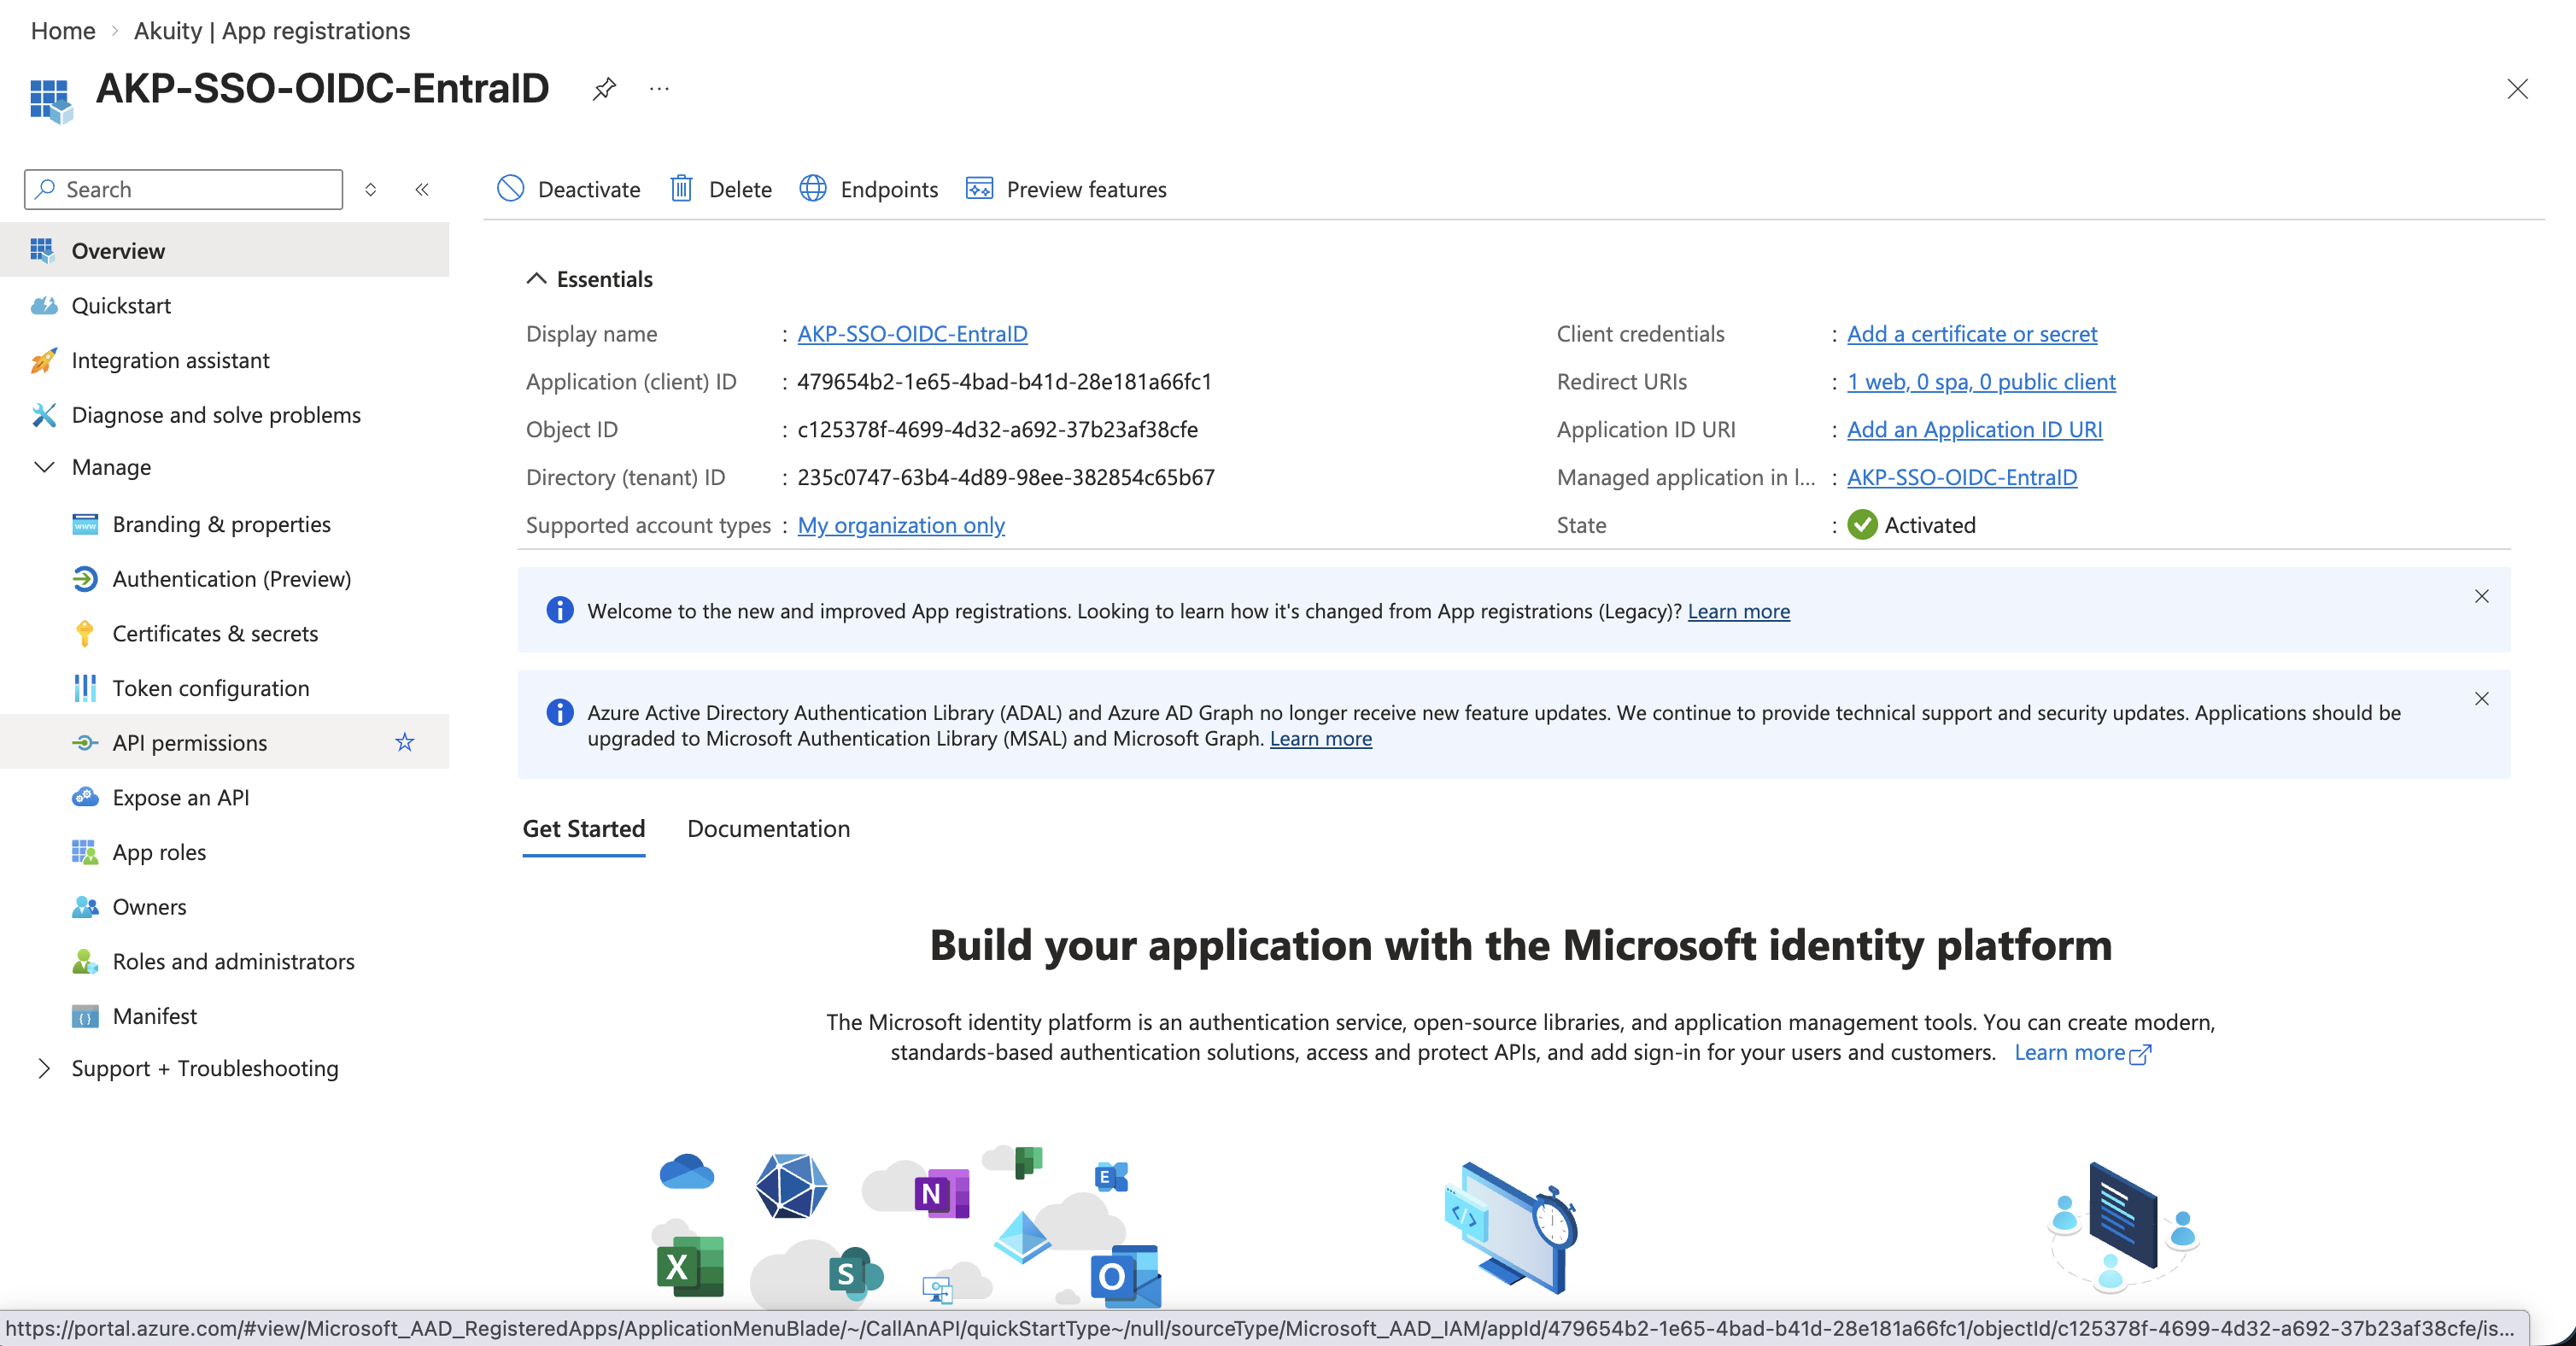Collapse the Essentials section

[536, 279]
